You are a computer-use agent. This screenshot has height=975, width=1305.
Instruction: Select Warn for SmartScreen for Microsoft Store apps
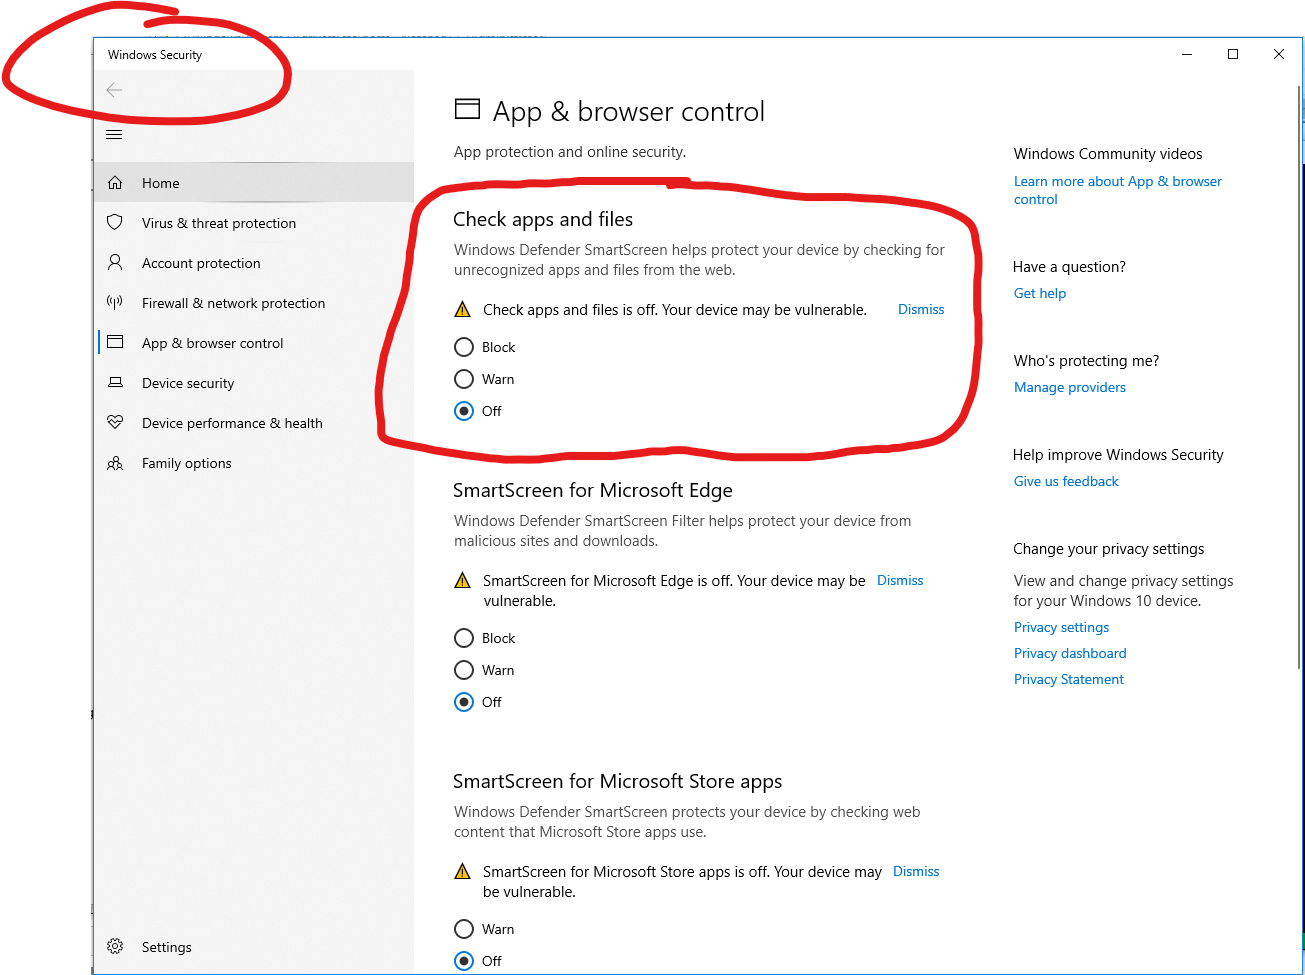[464, 929]
